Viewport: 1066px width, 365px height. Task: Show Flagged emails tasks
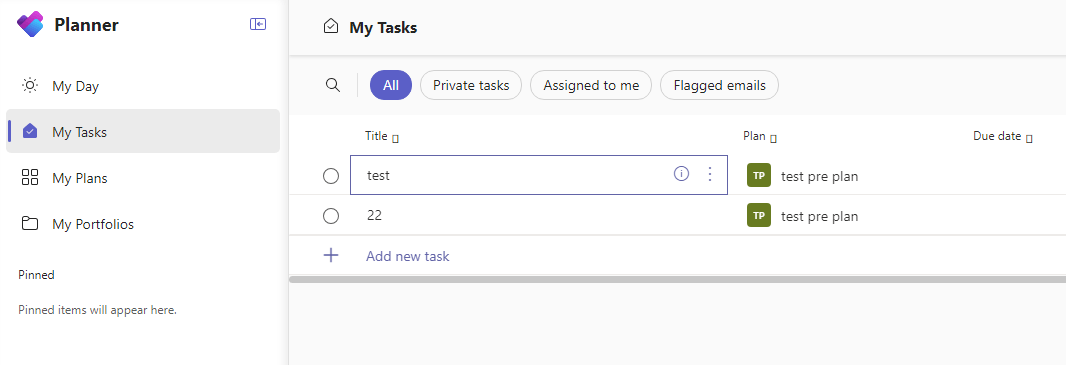pos(719,85)
